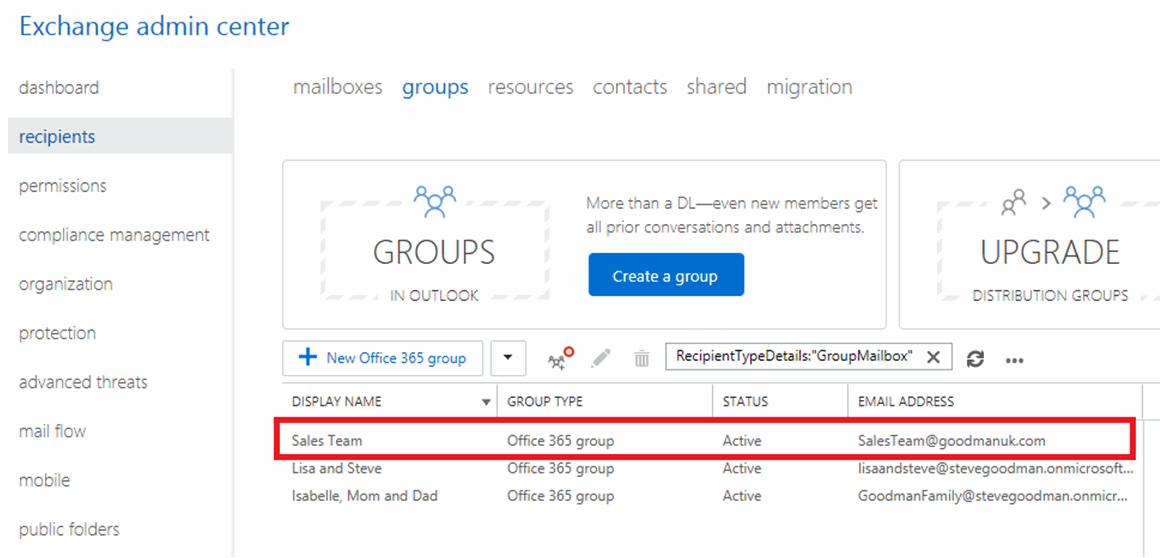Open public folders section
The width and height of the screenshot is (1160, 558).
(69, 529)
